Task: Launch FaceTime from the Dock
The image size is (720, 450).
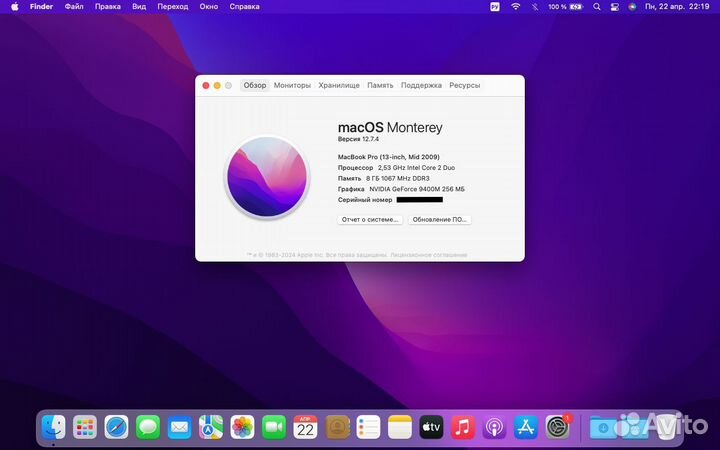Action: 274,427
